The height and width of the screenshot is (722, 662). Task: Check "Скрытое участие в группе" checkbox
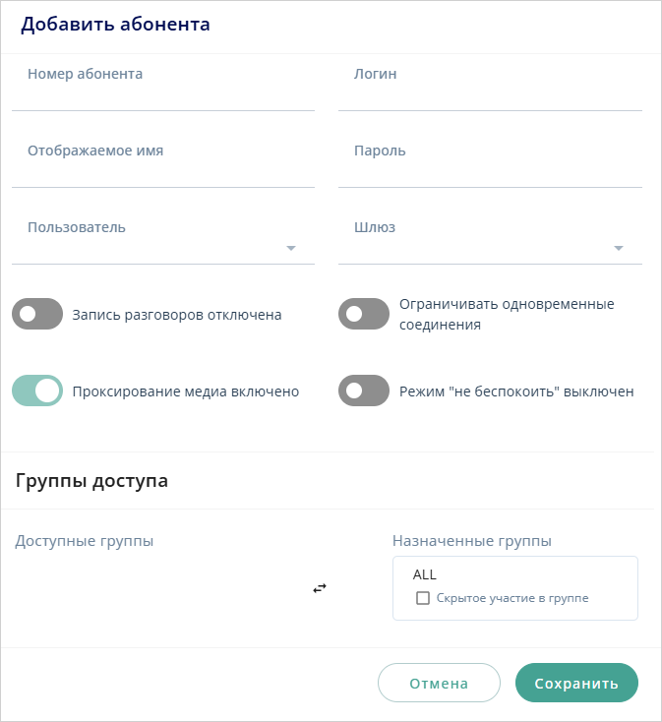point(423,598)
